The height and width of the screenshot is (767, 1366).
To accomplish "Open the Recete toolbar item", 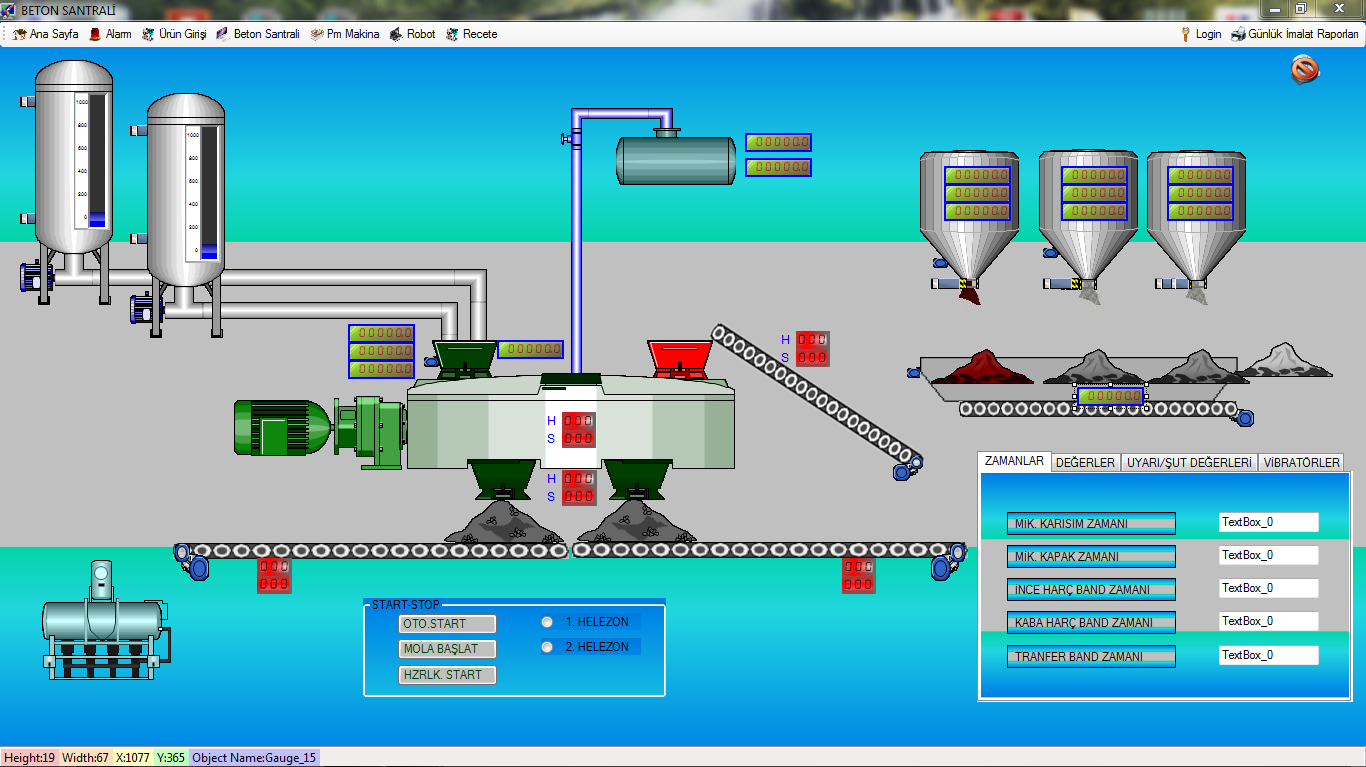I will coord(472,34).
